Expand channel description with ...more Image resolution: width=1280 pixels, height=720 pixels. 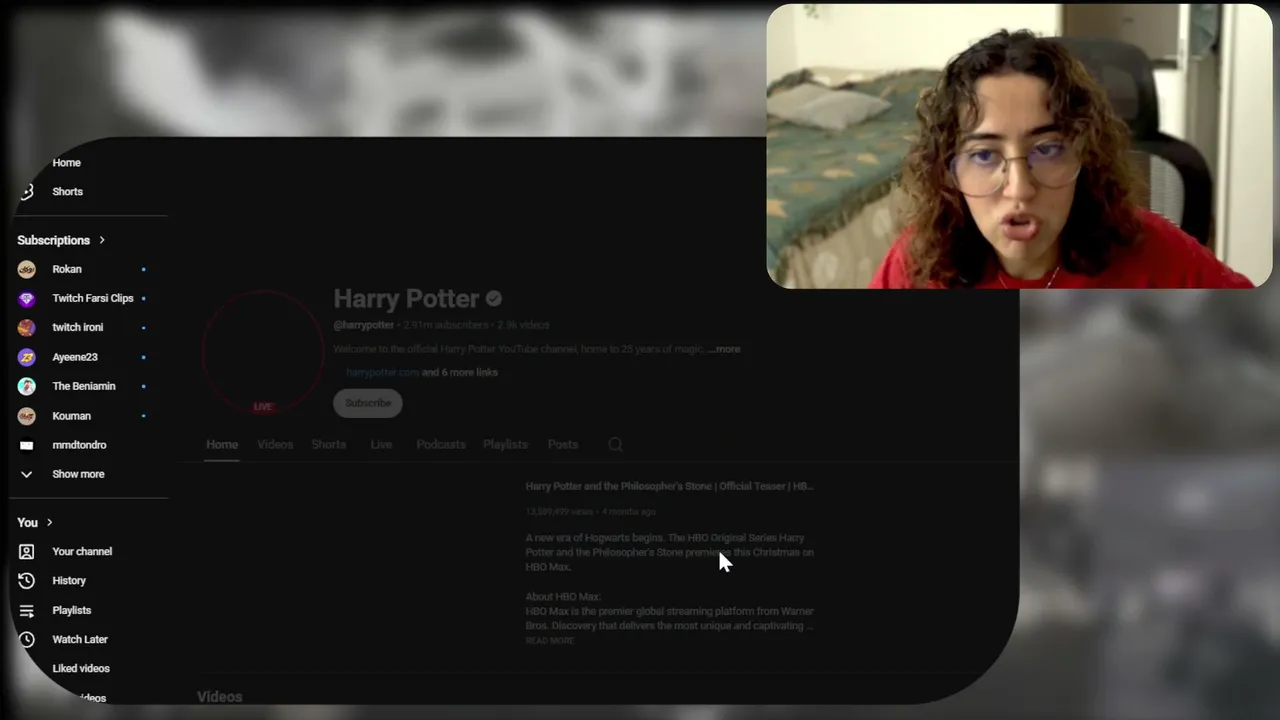724,349
